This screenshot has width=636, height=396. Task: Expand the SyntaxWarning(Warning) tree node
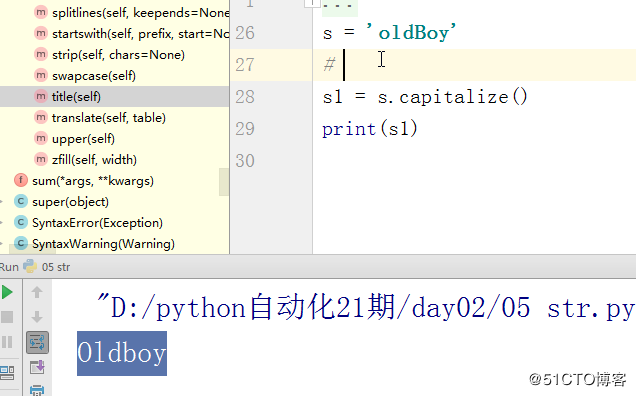coord(2,244)
